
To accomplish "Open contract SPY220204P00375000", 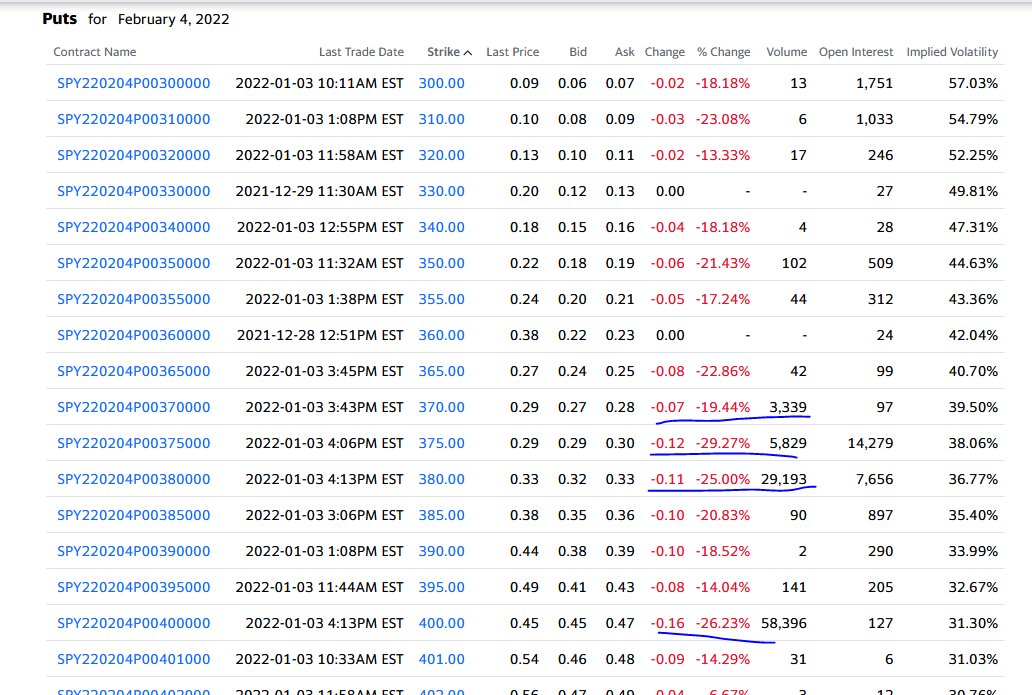I will click(x=134, y=444).
